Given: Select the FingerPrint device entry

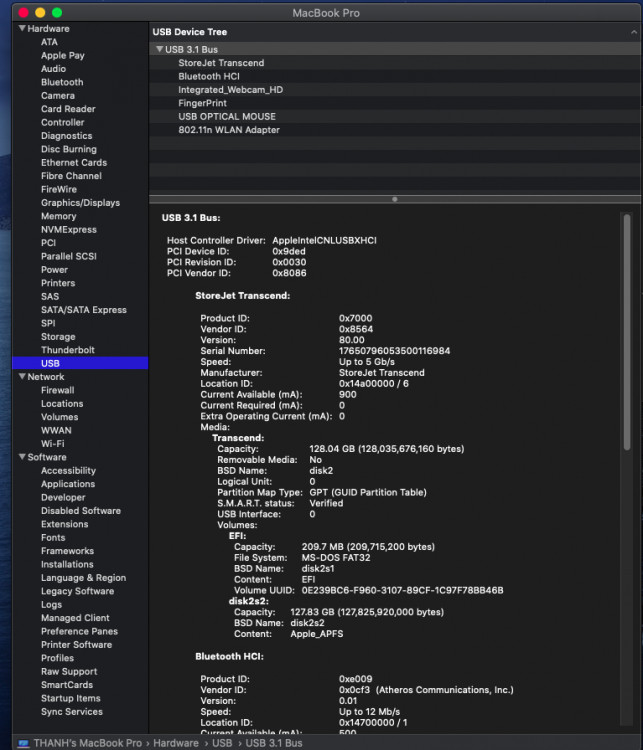Looking at the screenshot, I should tap(202, 103).
